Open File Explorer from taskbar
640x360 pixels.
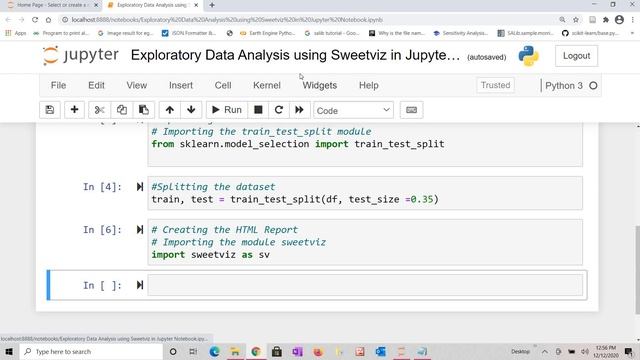pyautogui.click(x=235, y=351)
